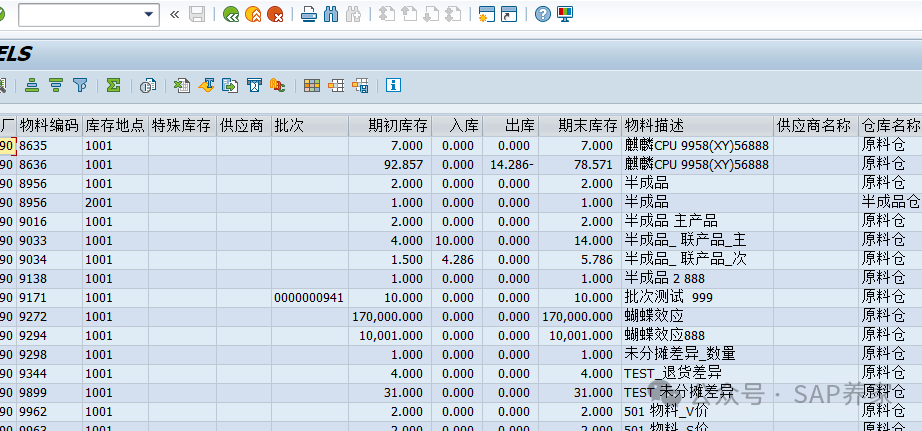
Task: Select the 期末库存 column header
Action: tap(580, 125)
